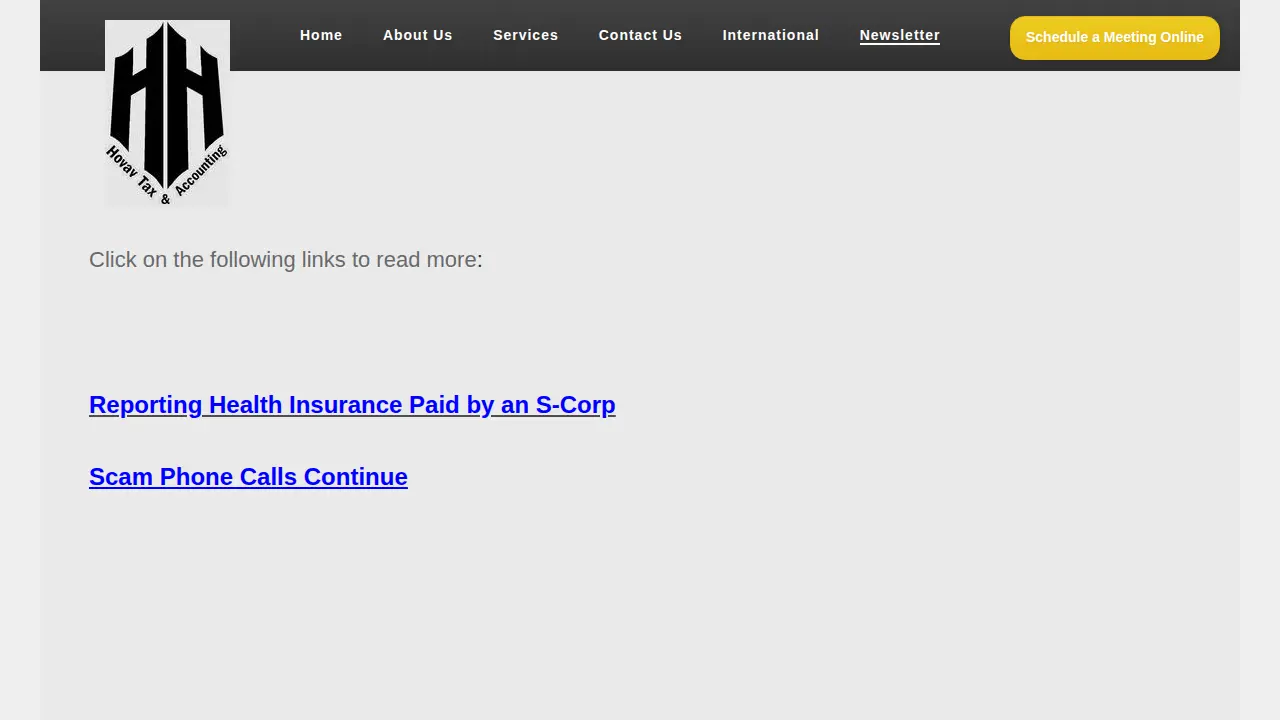
Task: Open Reporting Health Insurance Paid by an S-Corp link
Action: point(352,405)
